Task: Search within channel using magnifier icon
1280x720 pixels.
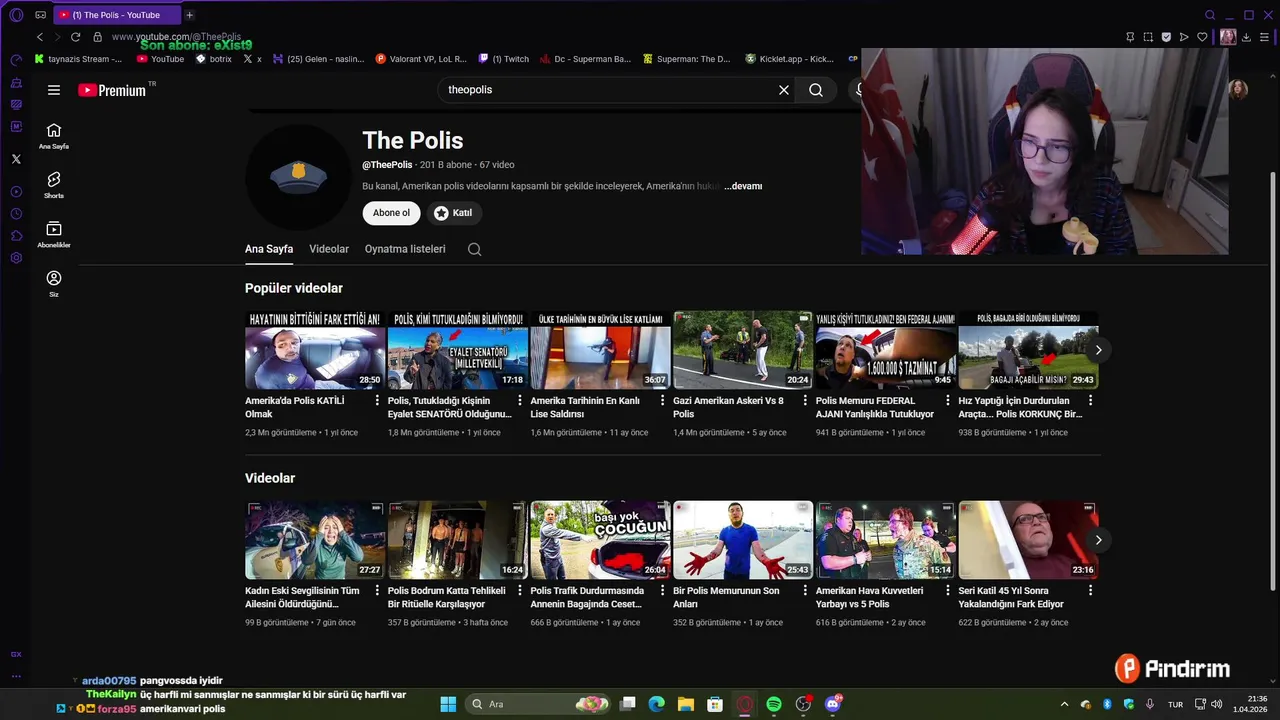Action: click(x=475, y=250)
